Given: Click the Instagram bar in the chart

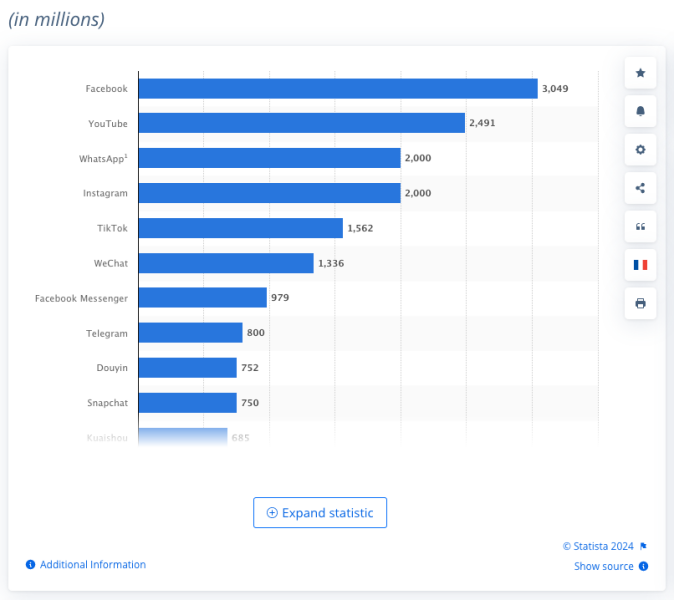Looking at the screenshot, I should [270, 193].
